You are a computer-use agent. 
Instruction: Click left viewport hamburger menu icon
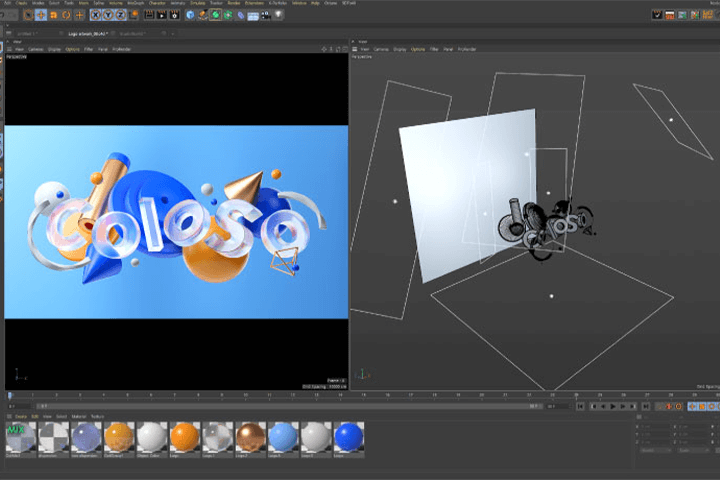tap(9, 49)
